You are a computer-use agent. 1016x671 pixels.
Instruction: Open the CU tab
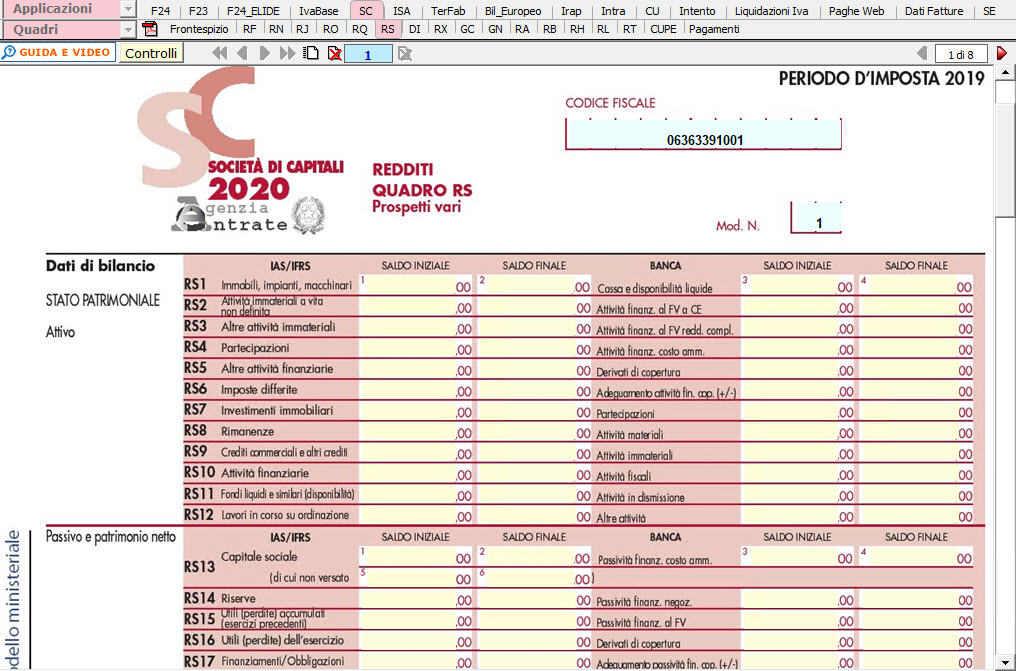tap(652, 11)
